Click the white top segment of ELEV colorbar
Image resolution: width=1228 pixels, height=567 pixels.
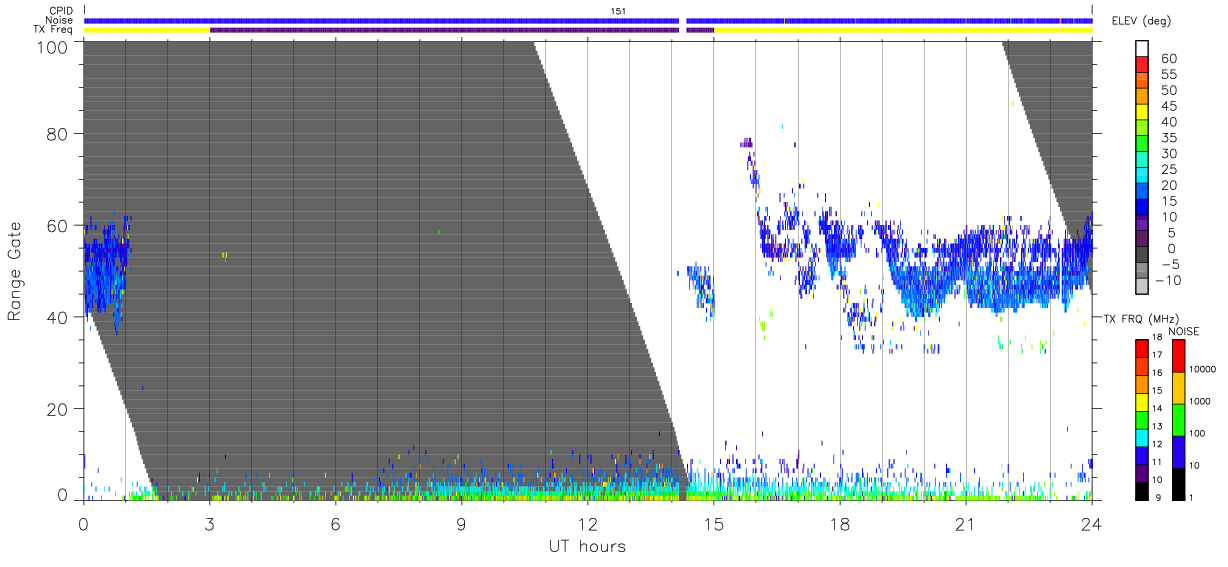tap(1143, 48)
